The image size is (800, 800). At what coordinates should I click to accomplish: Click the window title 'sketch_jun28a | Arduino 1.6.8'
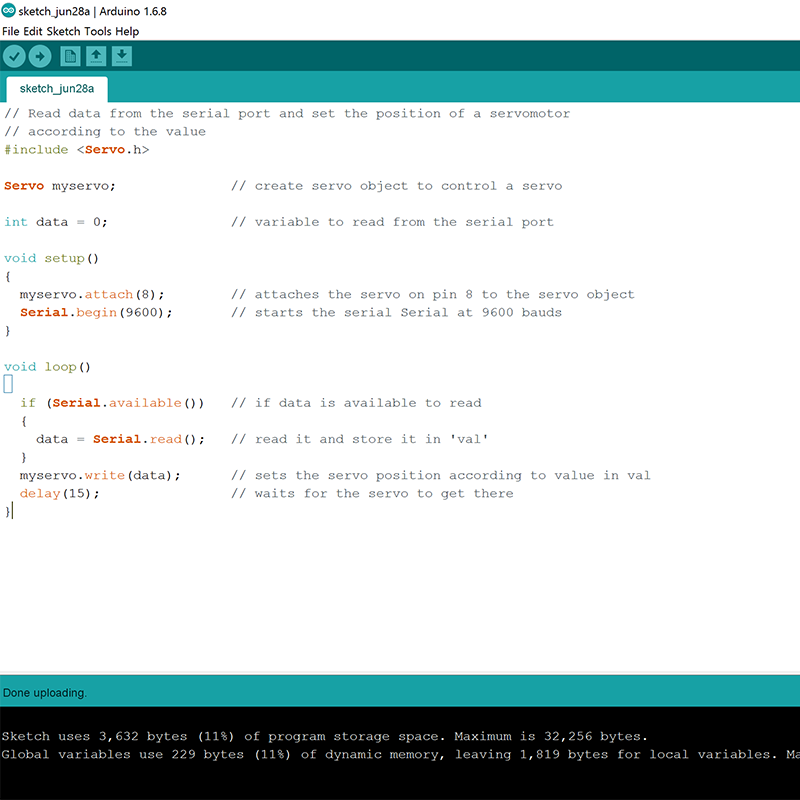(92, 11)
